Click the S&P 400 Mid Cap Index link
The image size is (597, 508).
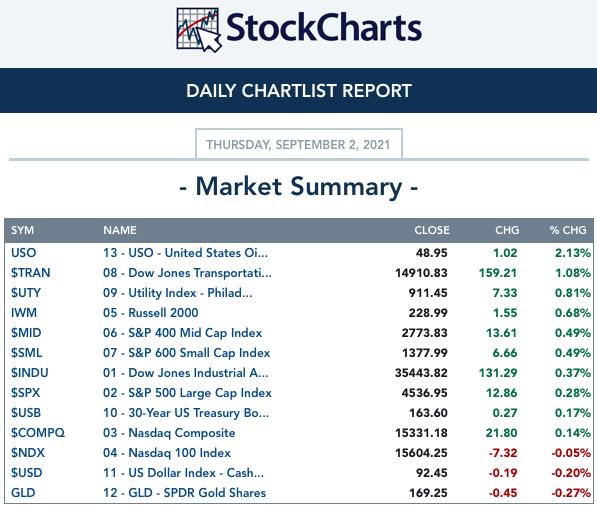click(182, 333)
